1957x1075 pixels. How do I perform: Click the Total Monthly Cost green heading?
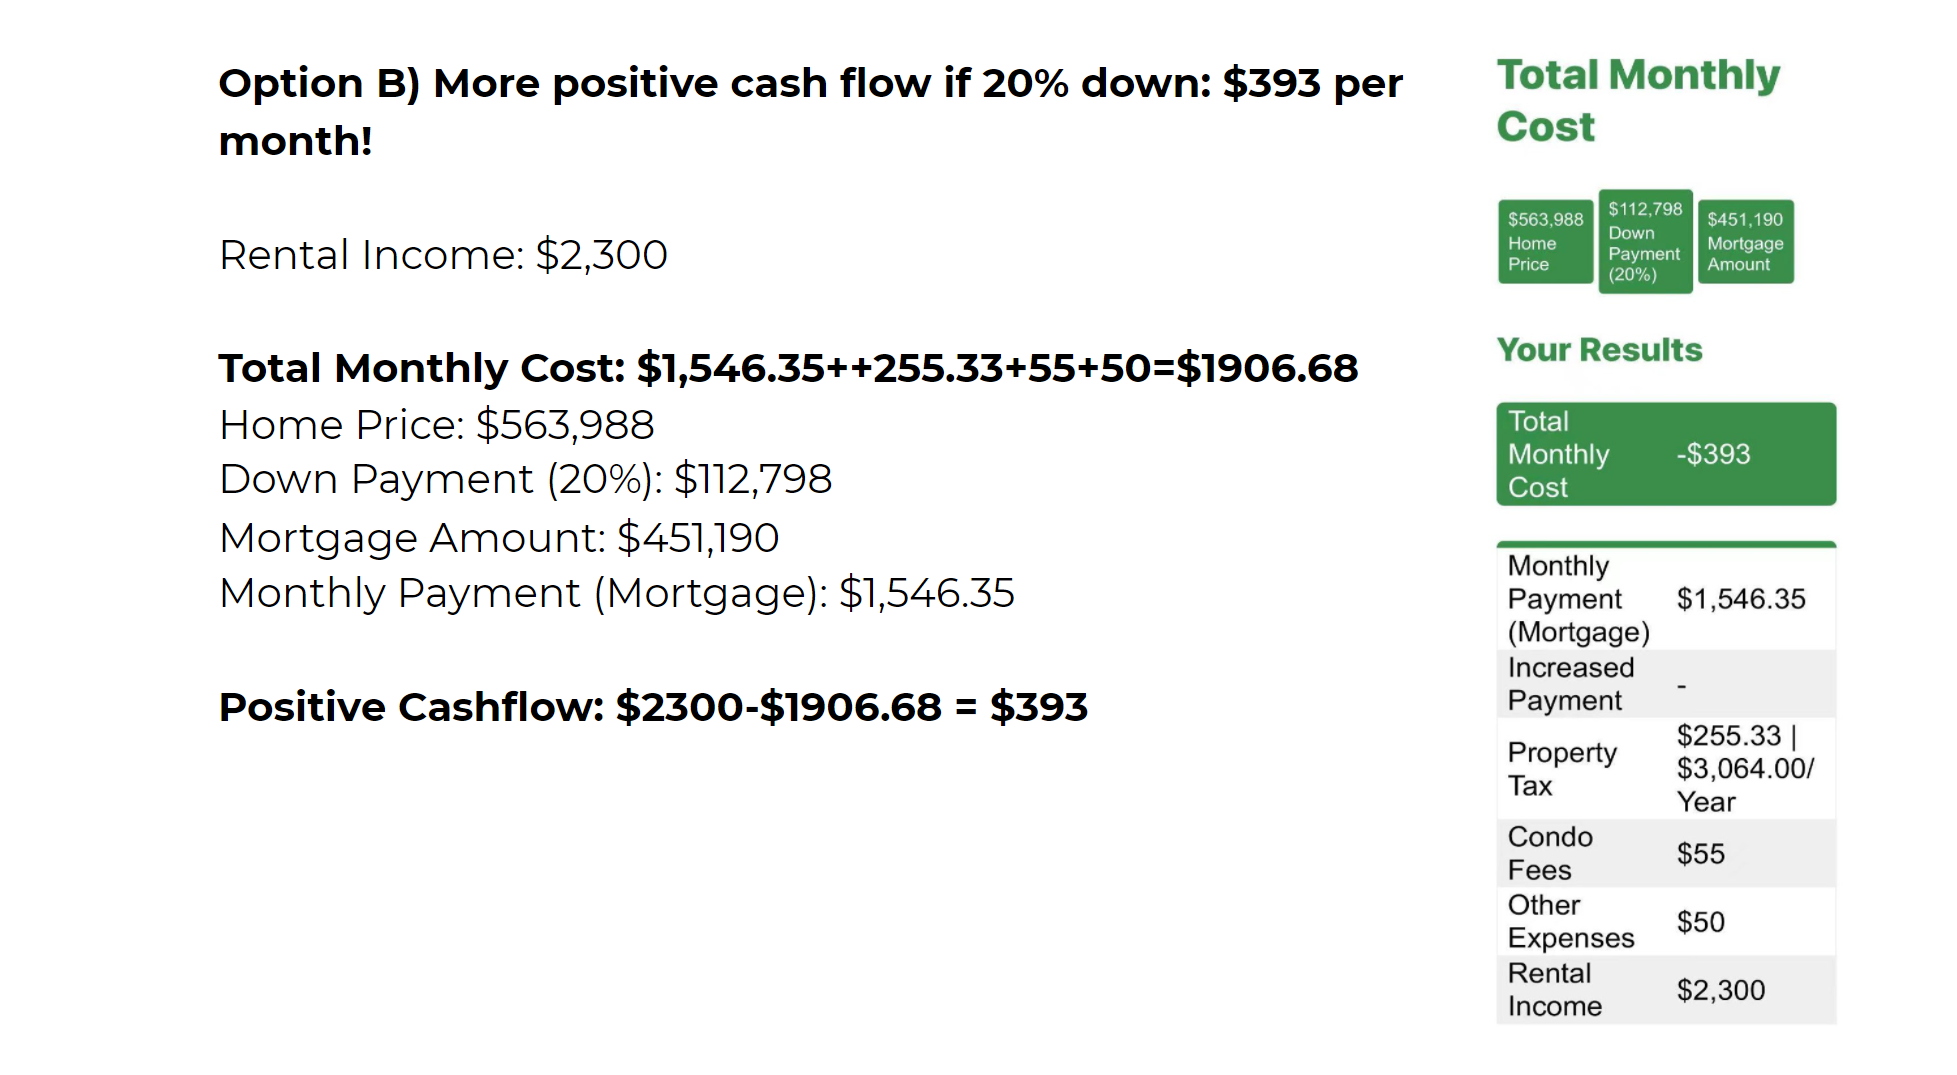(x=1637, y=100)
